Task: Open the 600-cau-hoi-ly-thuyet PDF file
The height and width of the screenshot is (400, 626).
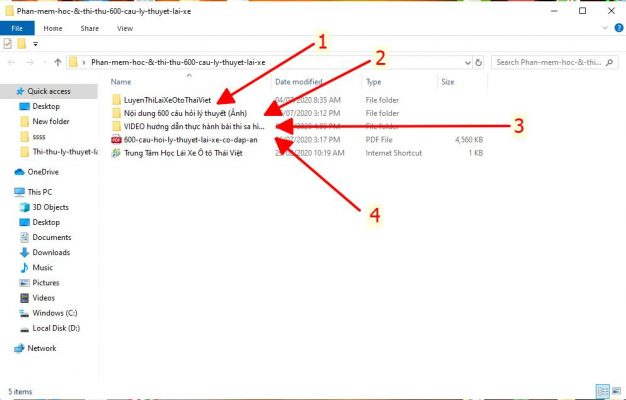Action: (182, 140)
